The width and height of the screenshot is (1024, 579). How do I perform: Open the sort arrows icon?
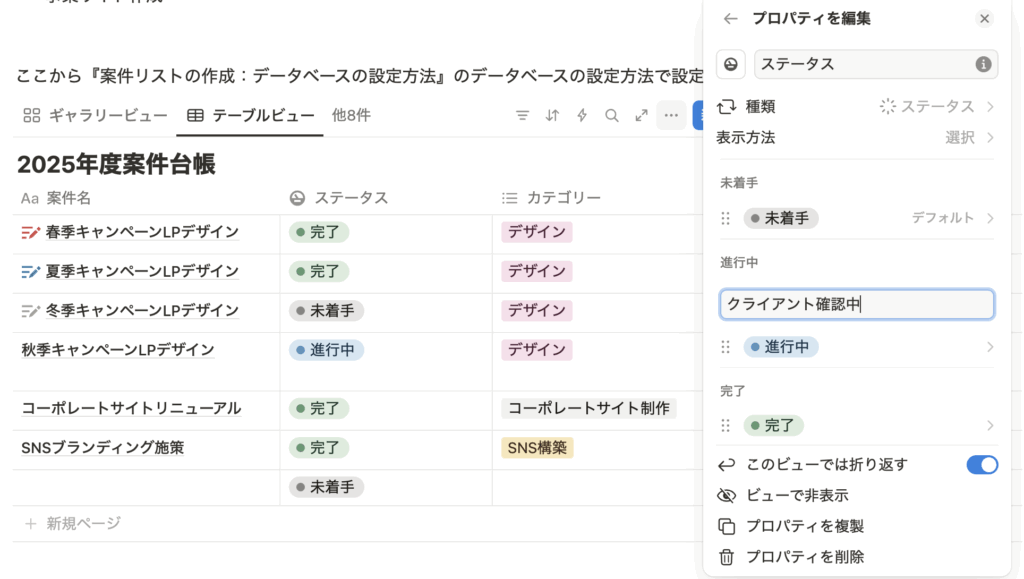pos(552,116)
